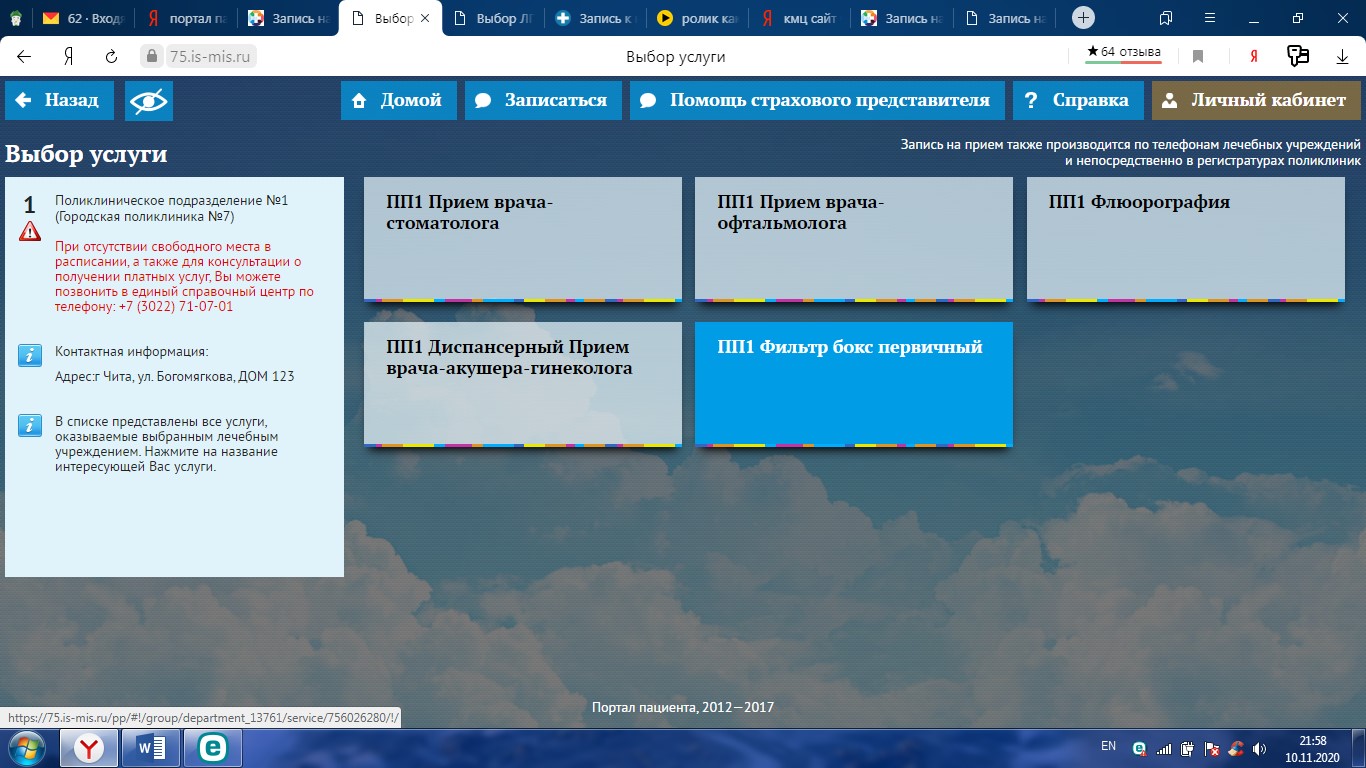Click Помощь страхового представителя button
Screen dimensions: 1366x768
817,101
